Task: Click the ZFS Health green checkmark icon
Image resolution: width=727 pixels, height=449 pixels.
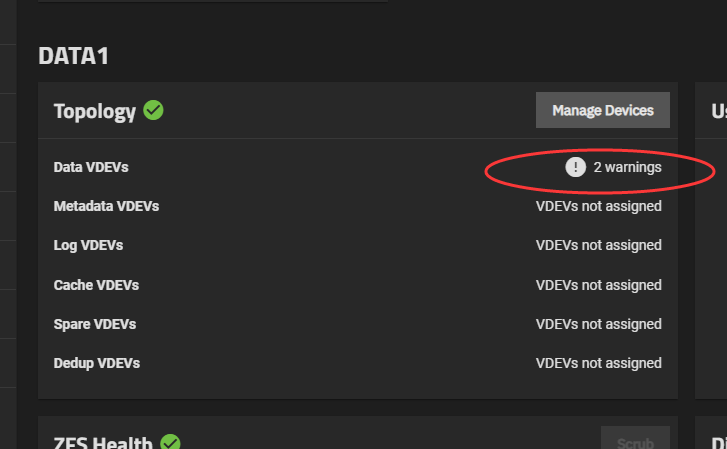Action: coord(170,442)
